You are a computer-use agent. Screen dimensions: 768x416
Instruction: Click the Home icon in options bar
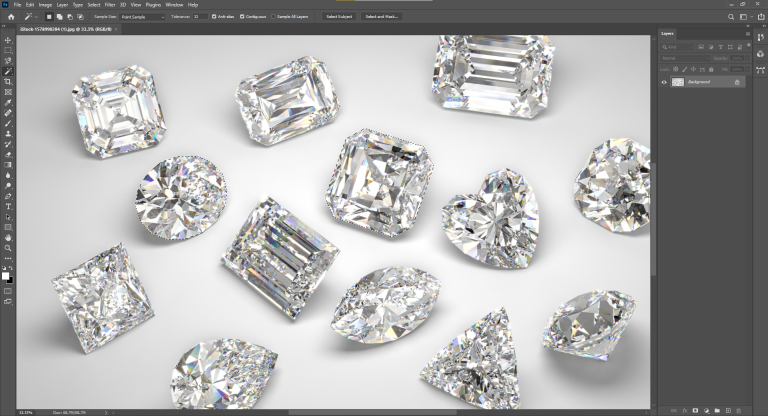11,17
